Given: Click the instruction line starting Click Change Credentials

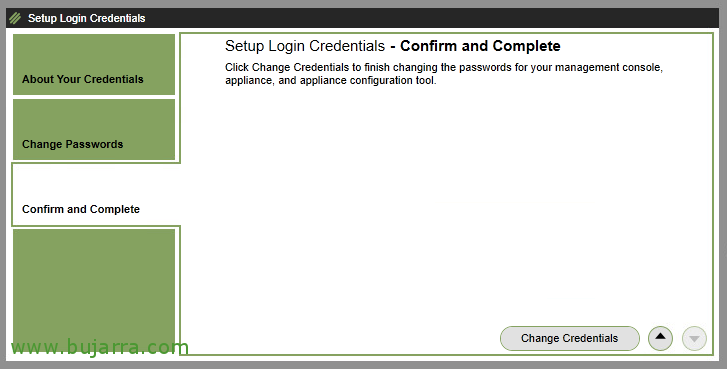Looking at the screenshot, I should tap(444, 67).
